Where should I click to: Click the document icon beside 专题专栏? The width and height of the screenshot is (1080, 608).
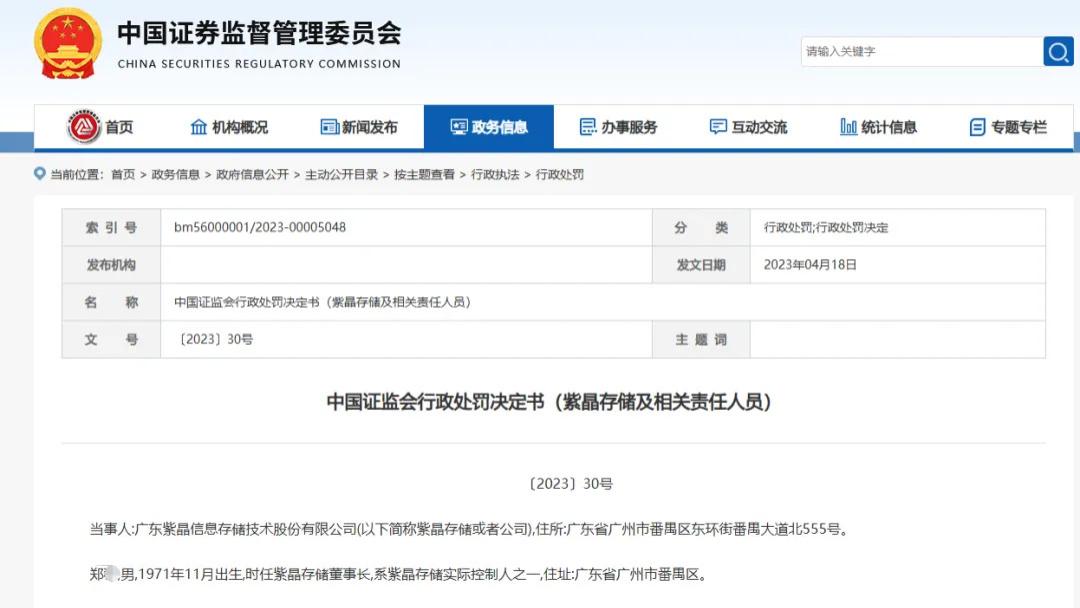coord(976,127)
